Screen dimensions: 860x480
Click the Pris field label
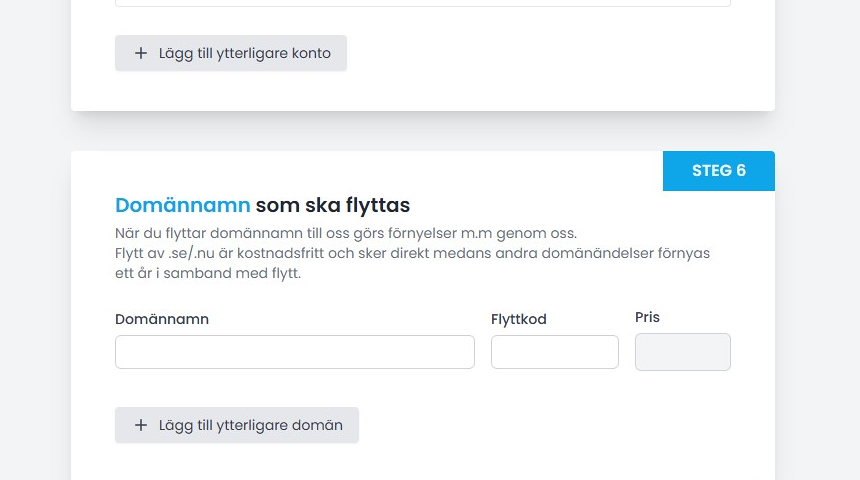pos(647,317)
